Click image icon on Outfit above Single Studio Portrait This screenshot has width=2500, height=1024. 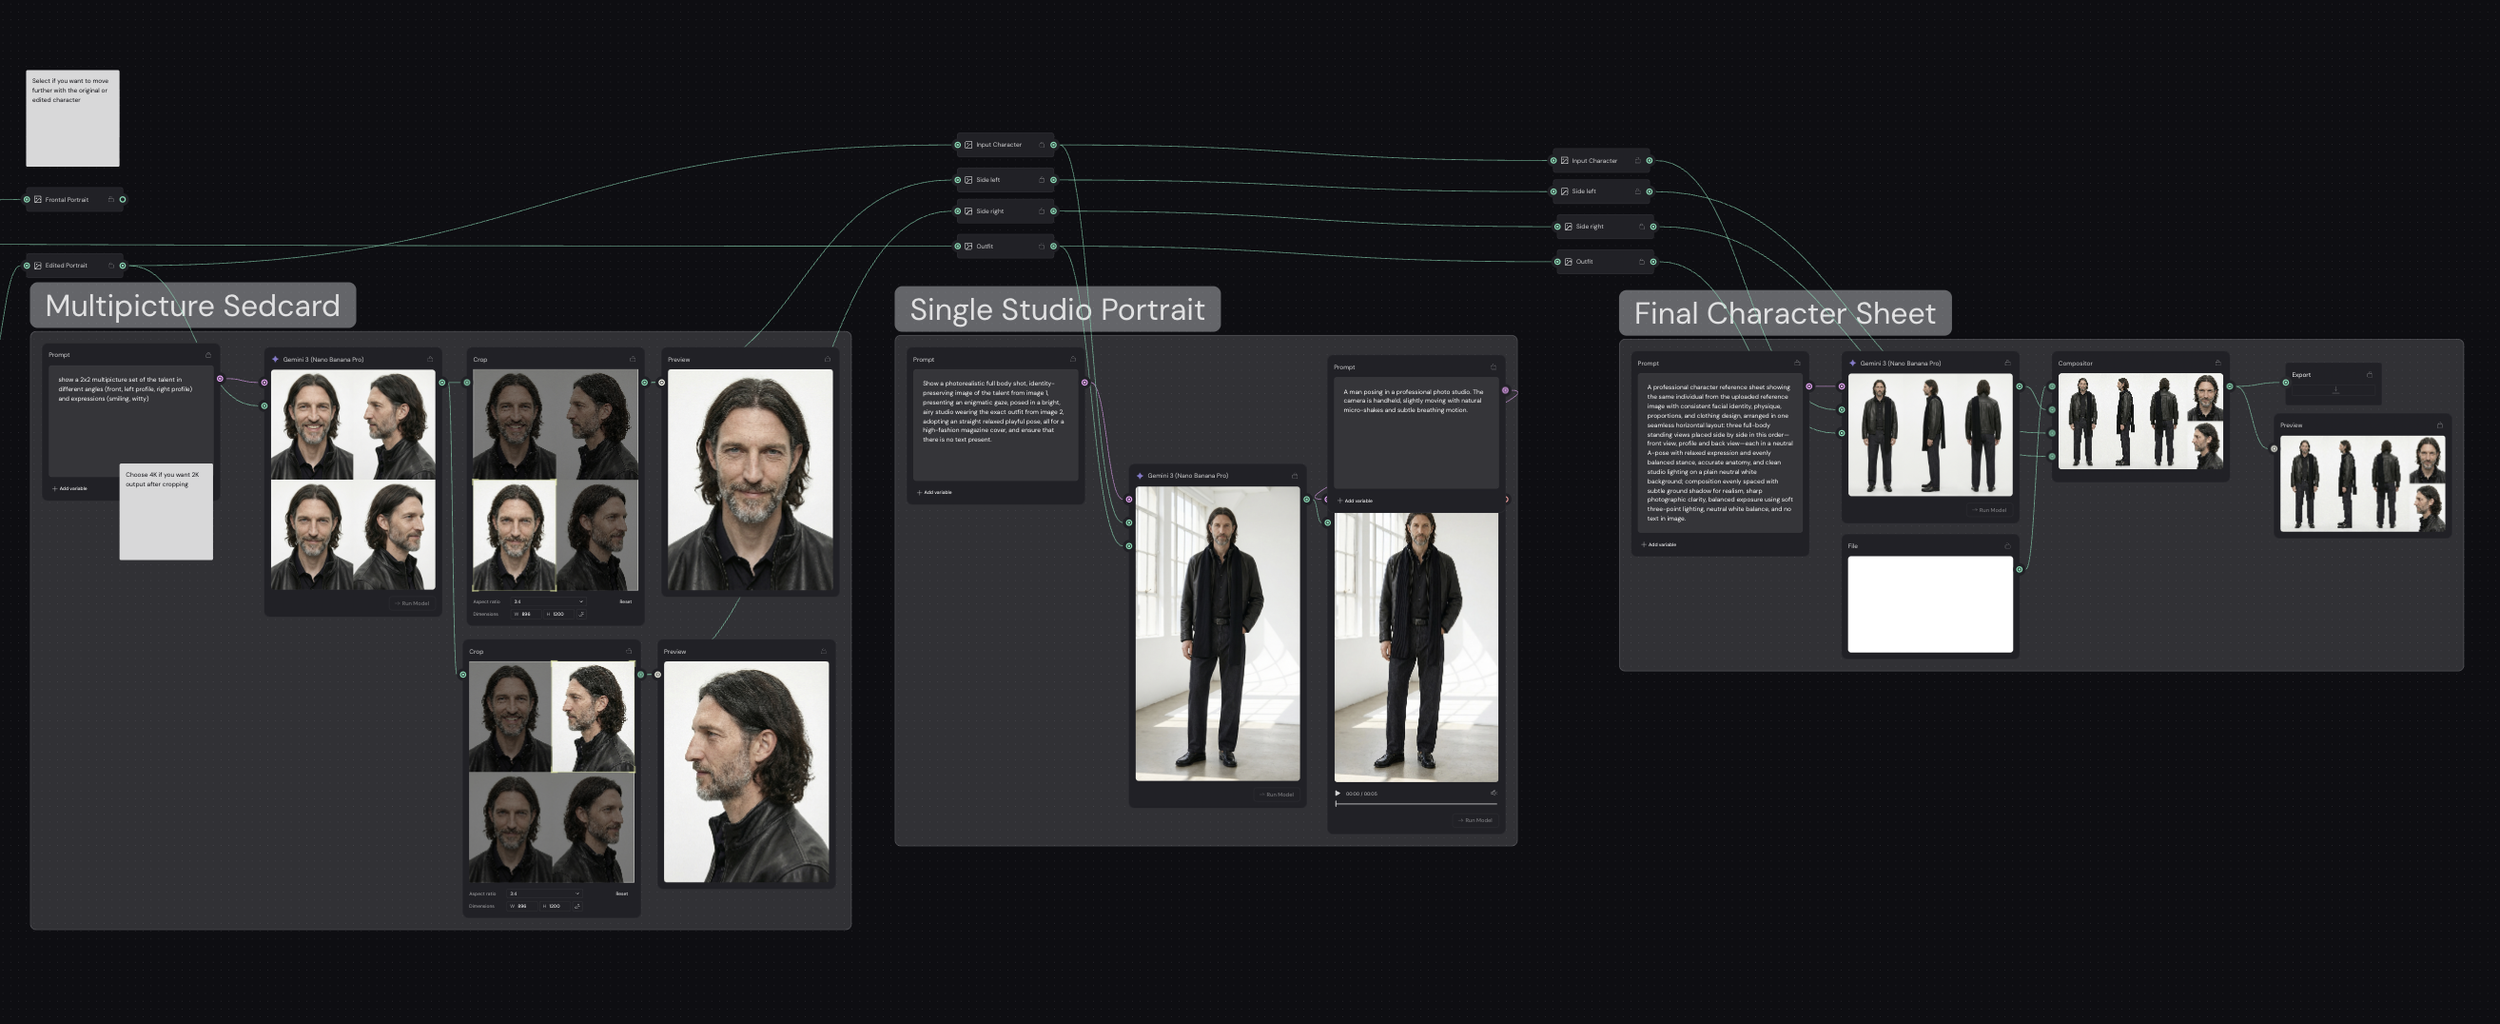968,246
